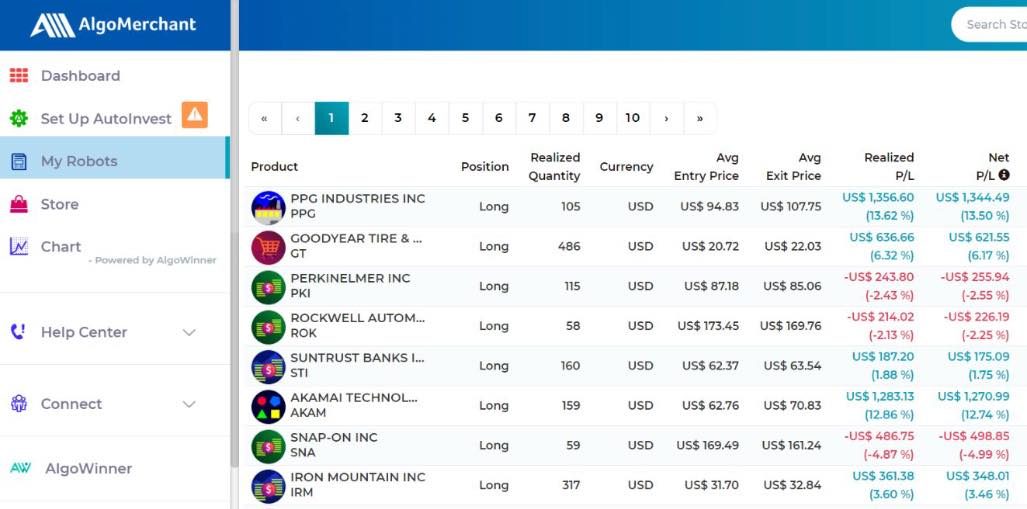The height and width of the screenshot is (509, 1027).
Task: Click the Akamai Technologies product icon
Action: (x=268, y=406)
